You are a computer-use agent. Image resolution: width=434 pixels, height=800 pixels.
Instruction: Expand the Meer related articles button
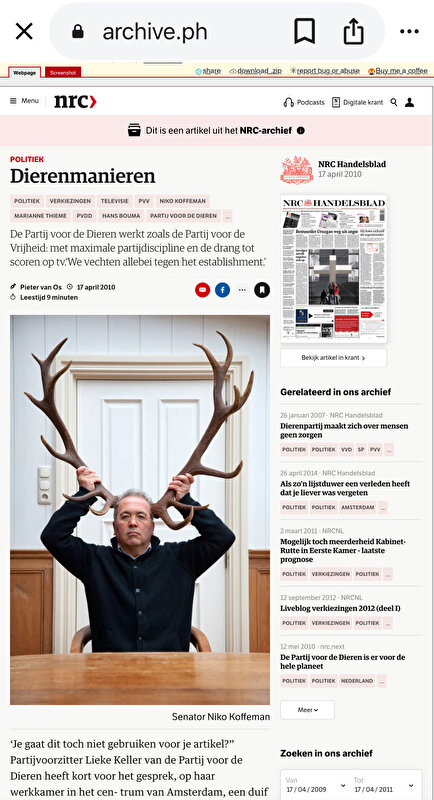coord(308,710)
